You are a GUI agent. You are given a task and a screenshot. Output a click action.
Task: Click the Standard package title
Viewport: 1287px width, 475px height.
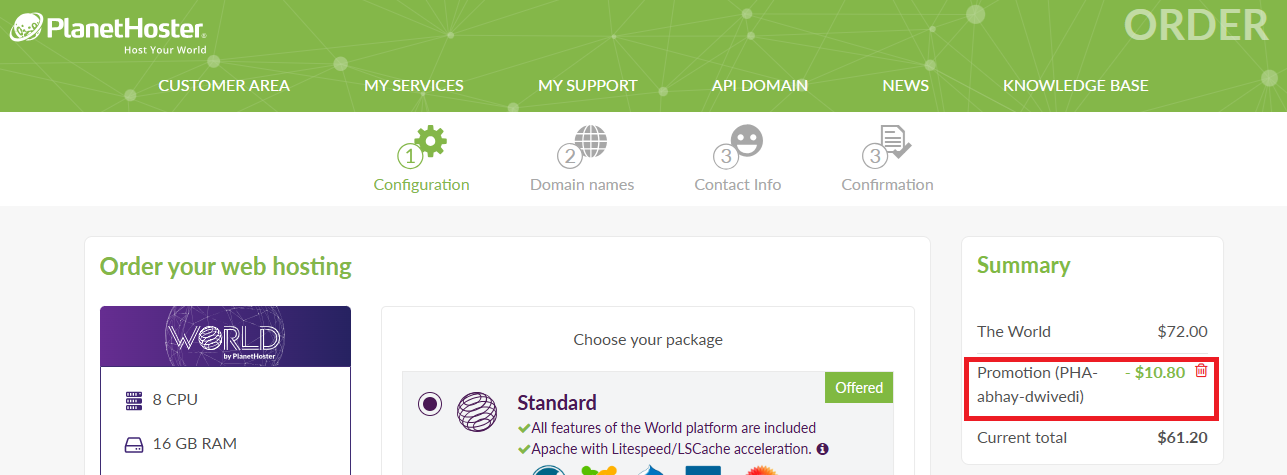coord(557,403)
